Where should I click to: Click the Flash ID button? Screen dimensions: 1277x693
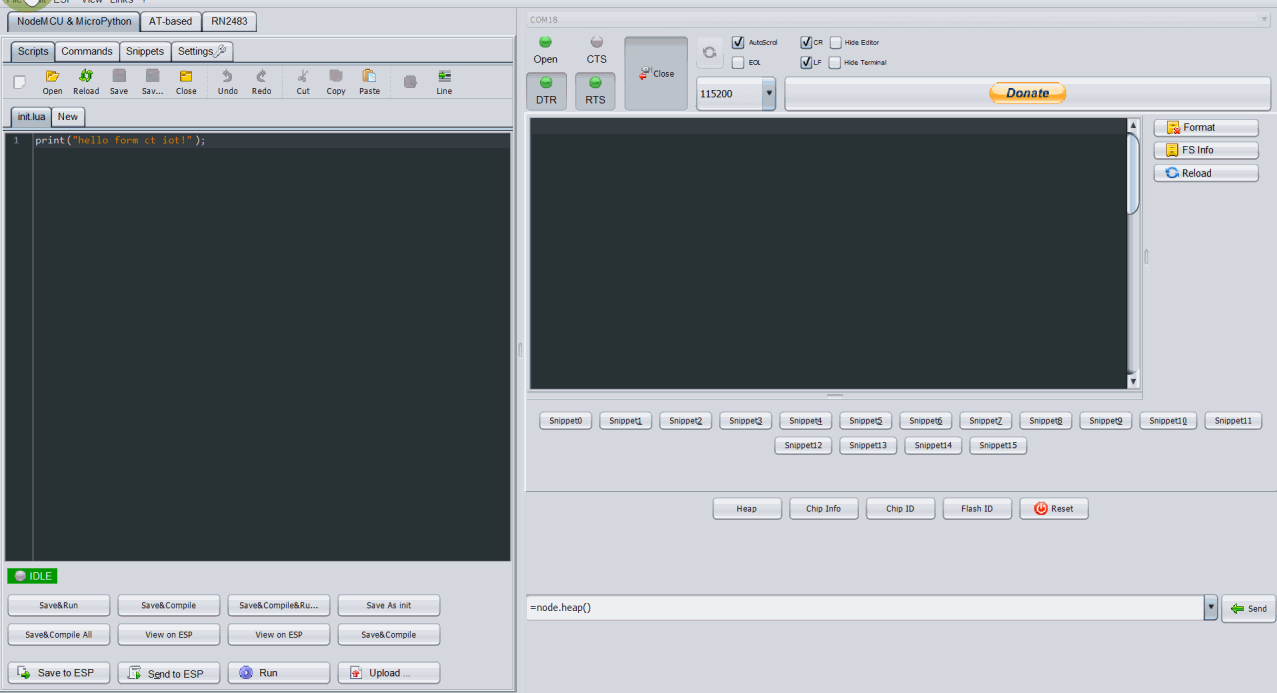point(977,508)
